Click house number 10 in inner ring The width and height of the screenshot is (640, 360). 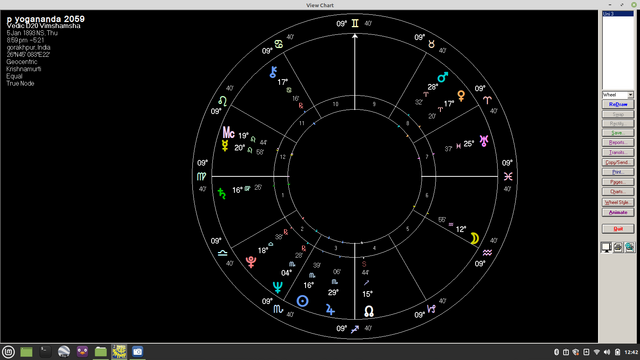[335, 104]
